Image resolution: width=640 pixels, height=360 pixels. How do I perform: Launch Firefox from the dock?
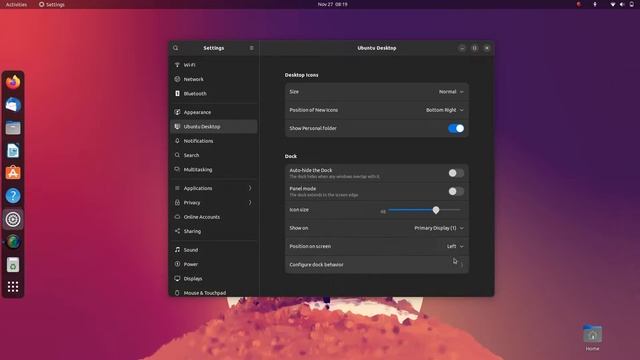point(13,82)
